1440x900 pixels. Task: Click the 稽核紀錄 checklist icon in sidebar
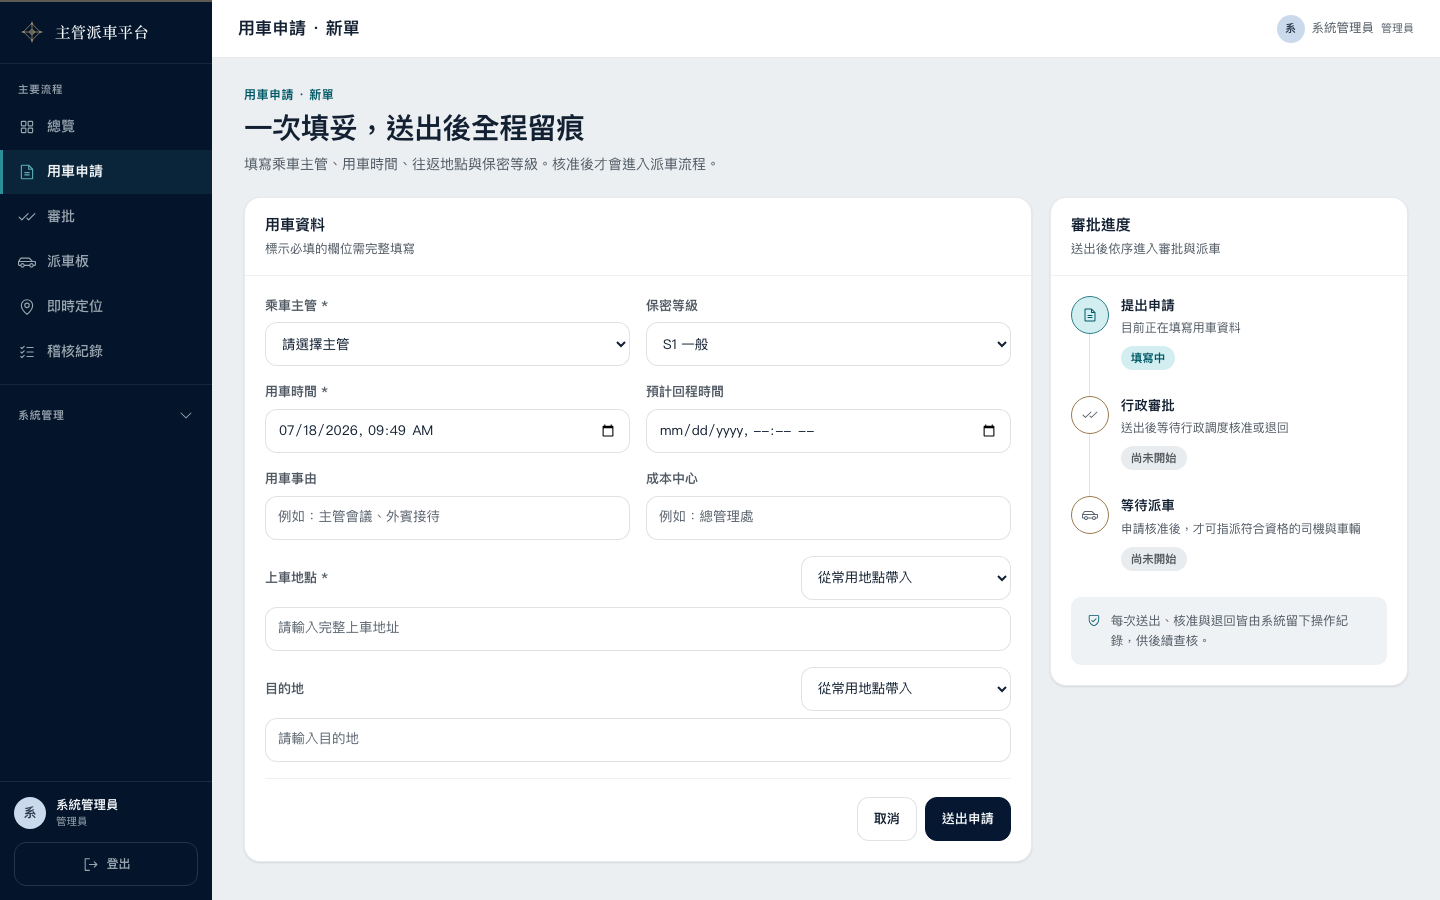[x=27, y=352]
